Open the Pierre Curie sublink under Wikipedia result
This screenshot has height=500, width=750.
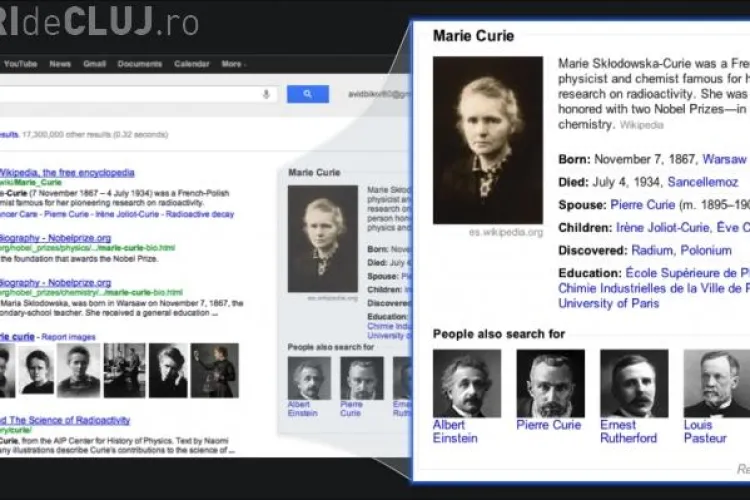pos(66,214)
